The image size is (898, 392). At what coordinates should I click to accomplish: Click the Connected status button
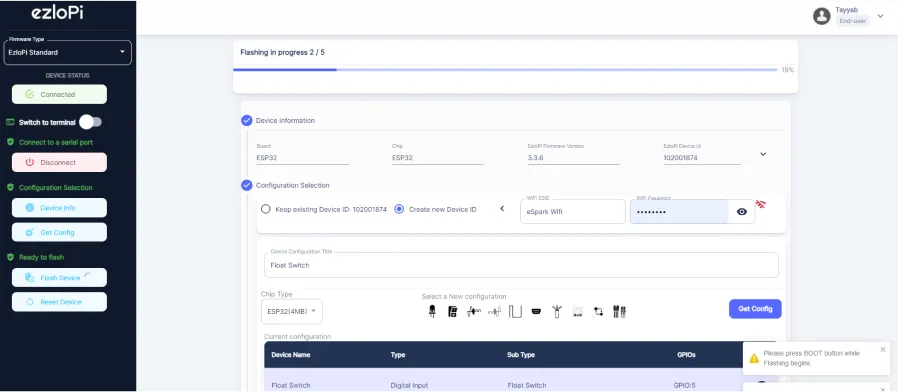point(59,95)
